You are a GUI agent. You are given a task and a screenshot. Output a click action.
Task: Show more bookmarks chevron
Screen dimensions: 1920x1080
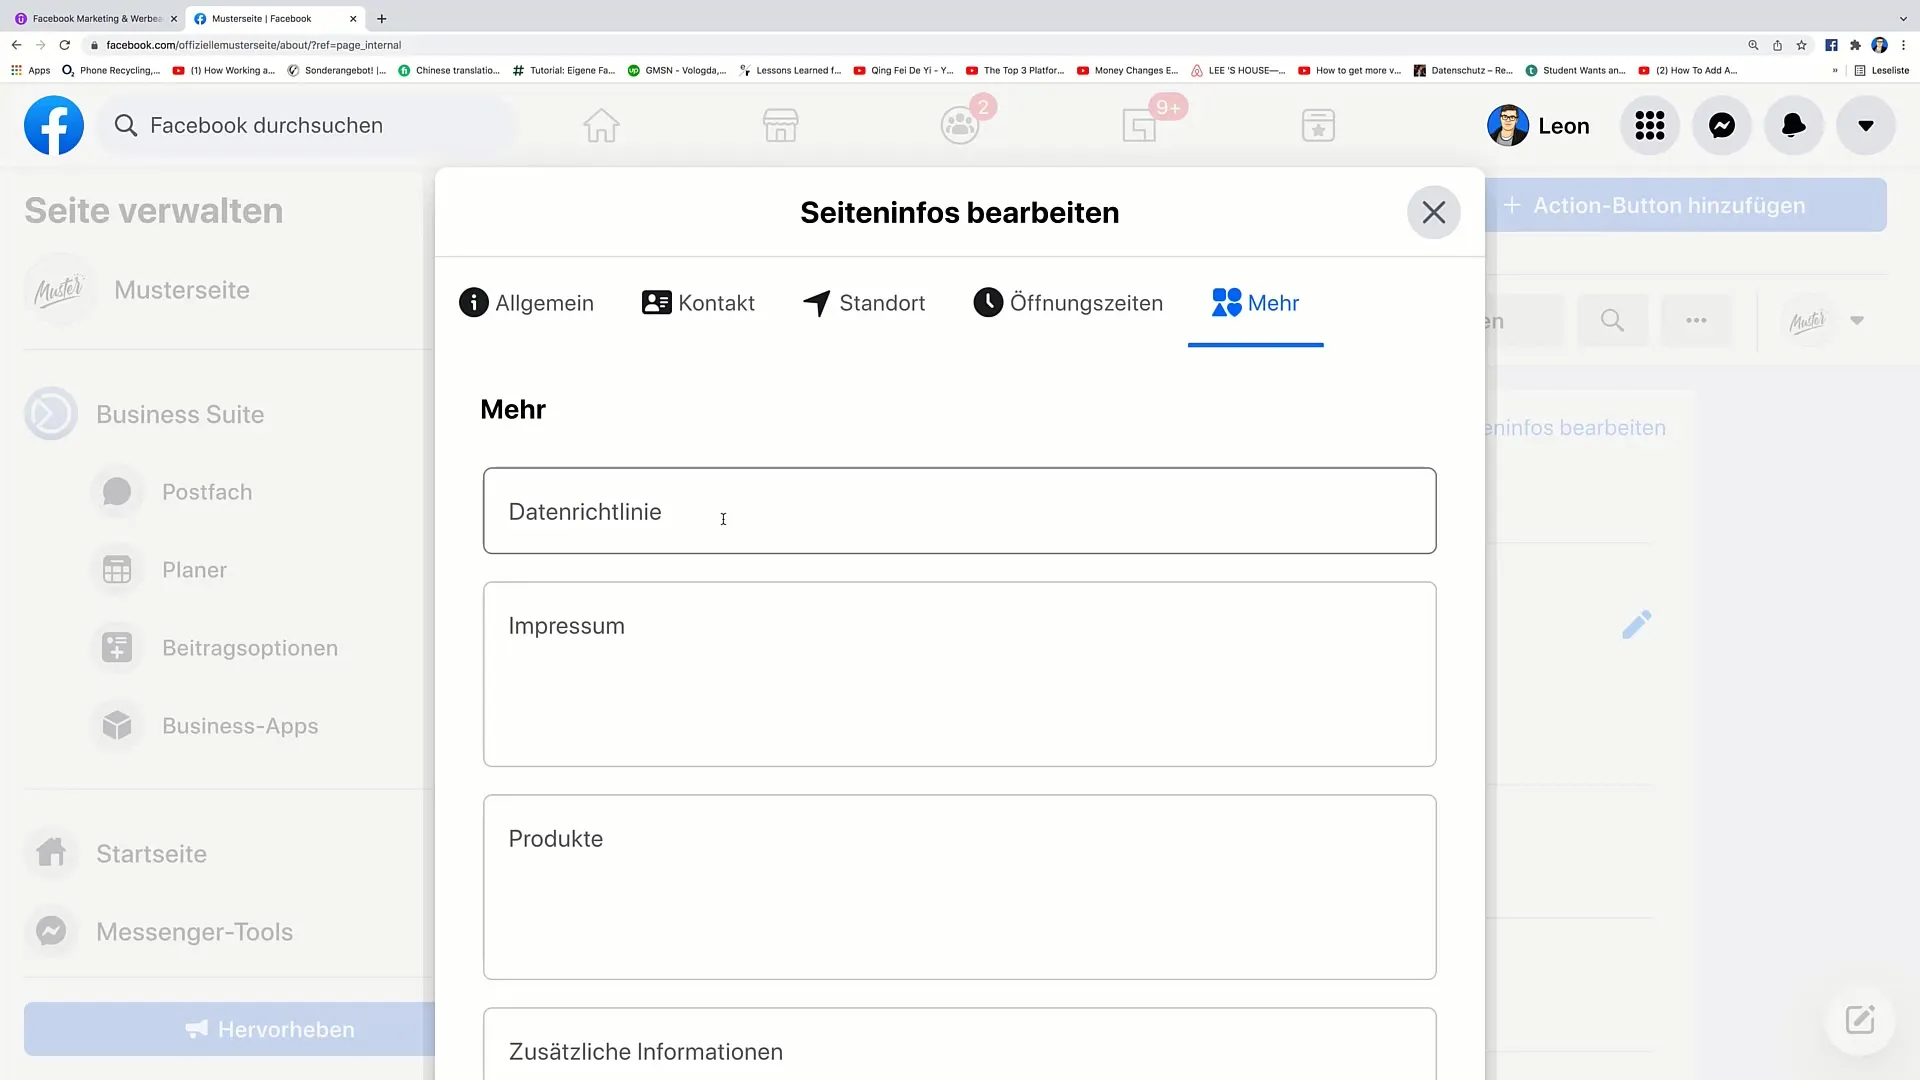pos(1834,70)
